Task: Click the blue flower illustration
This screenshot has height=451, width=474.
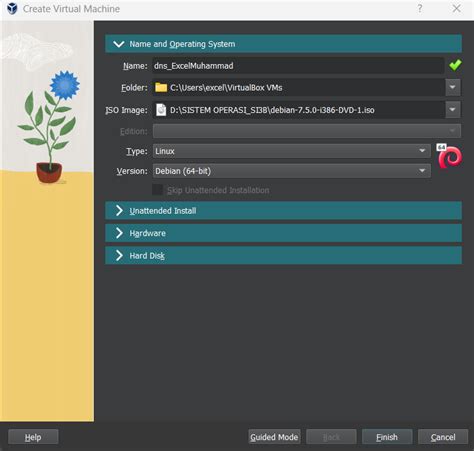Action: 65,85
